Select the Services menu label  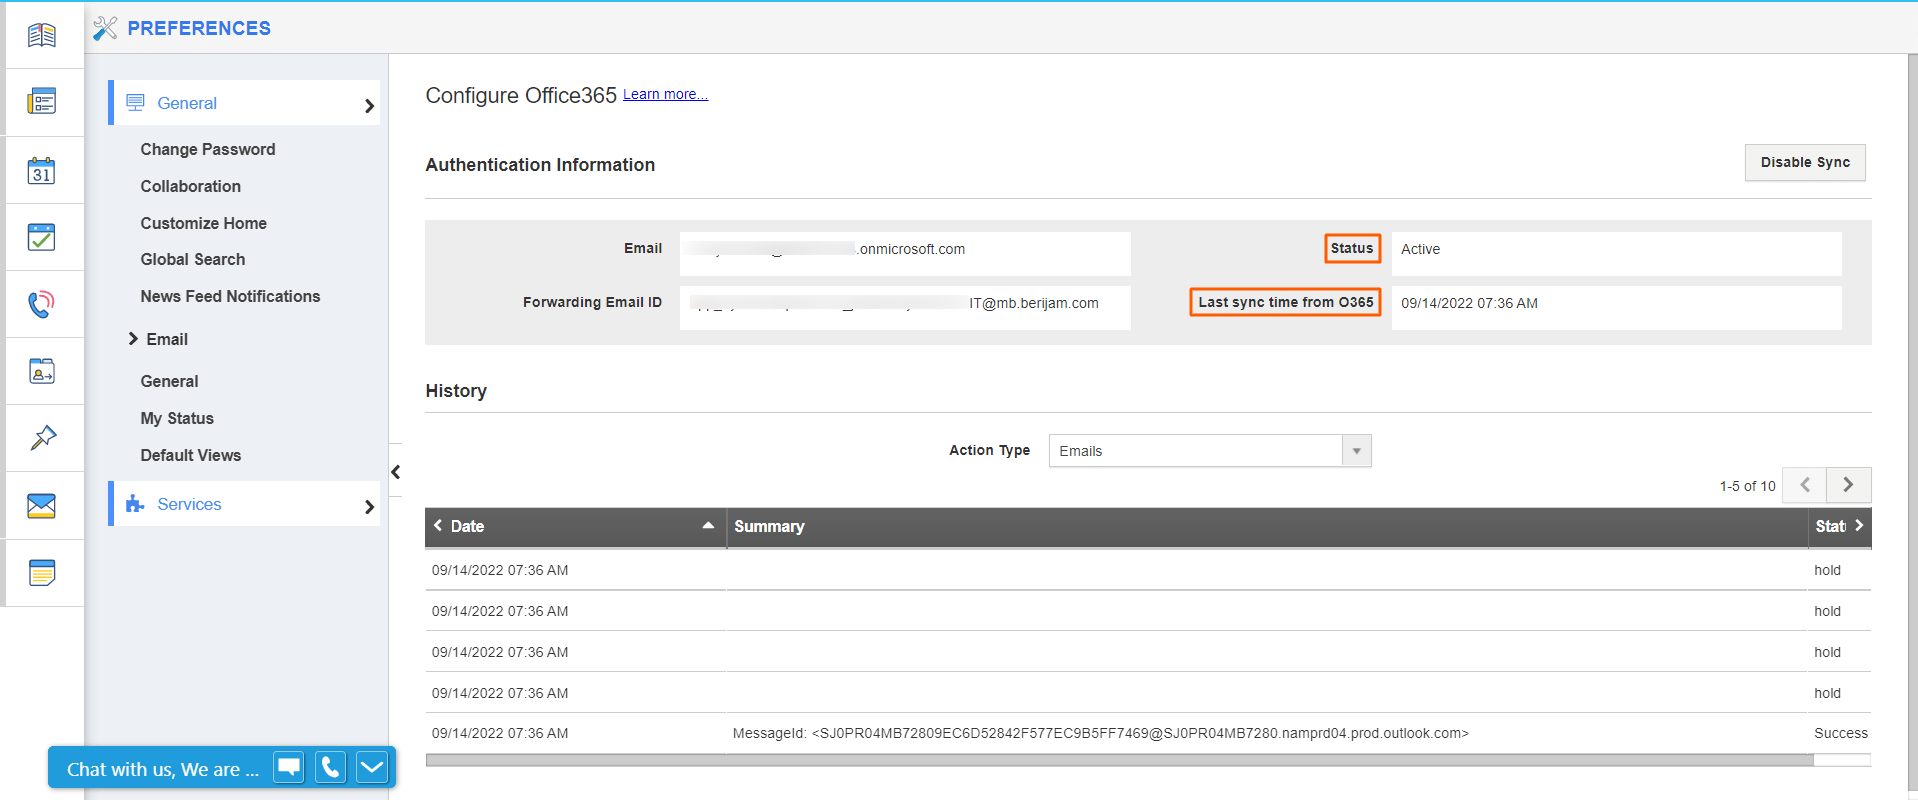[x=189, y=504]
